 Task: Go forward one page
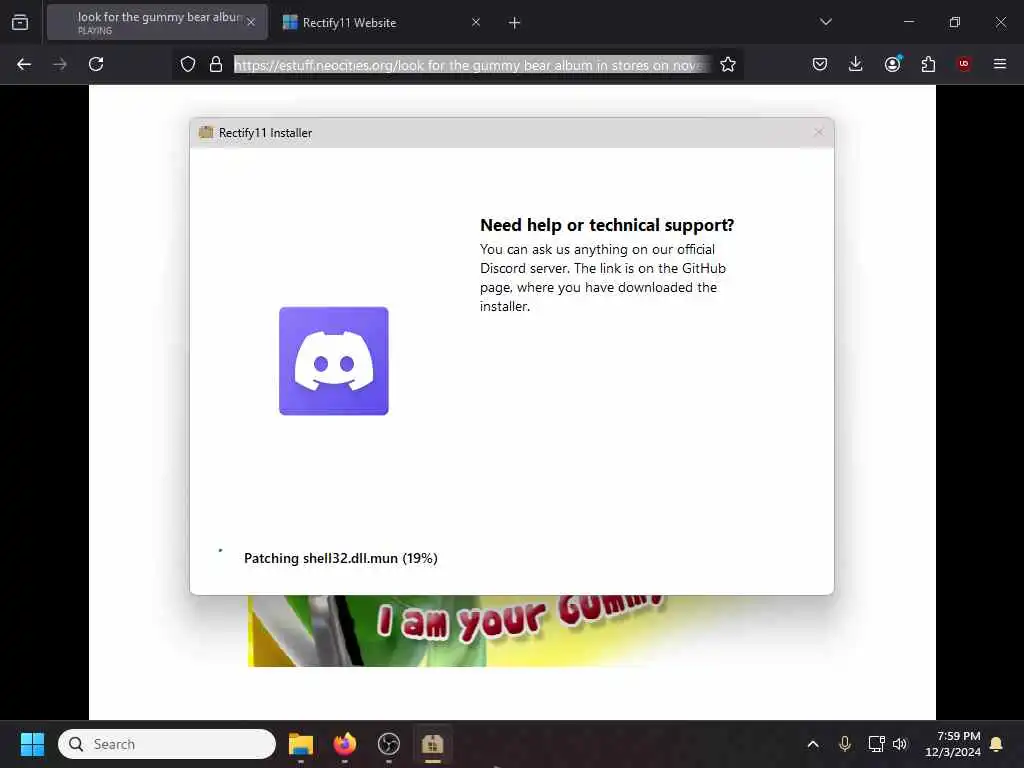pyautogui.click(x=60, y=64)
